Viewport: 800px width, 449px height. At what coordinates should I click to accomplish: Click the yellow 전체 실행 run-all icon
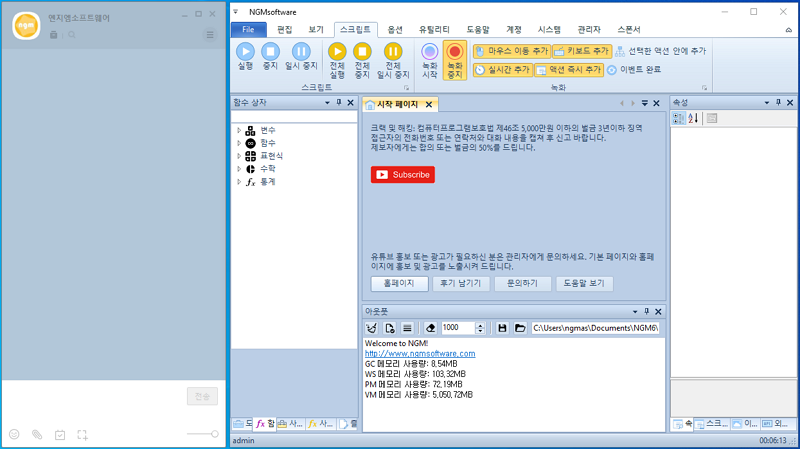tap(337, 52)
